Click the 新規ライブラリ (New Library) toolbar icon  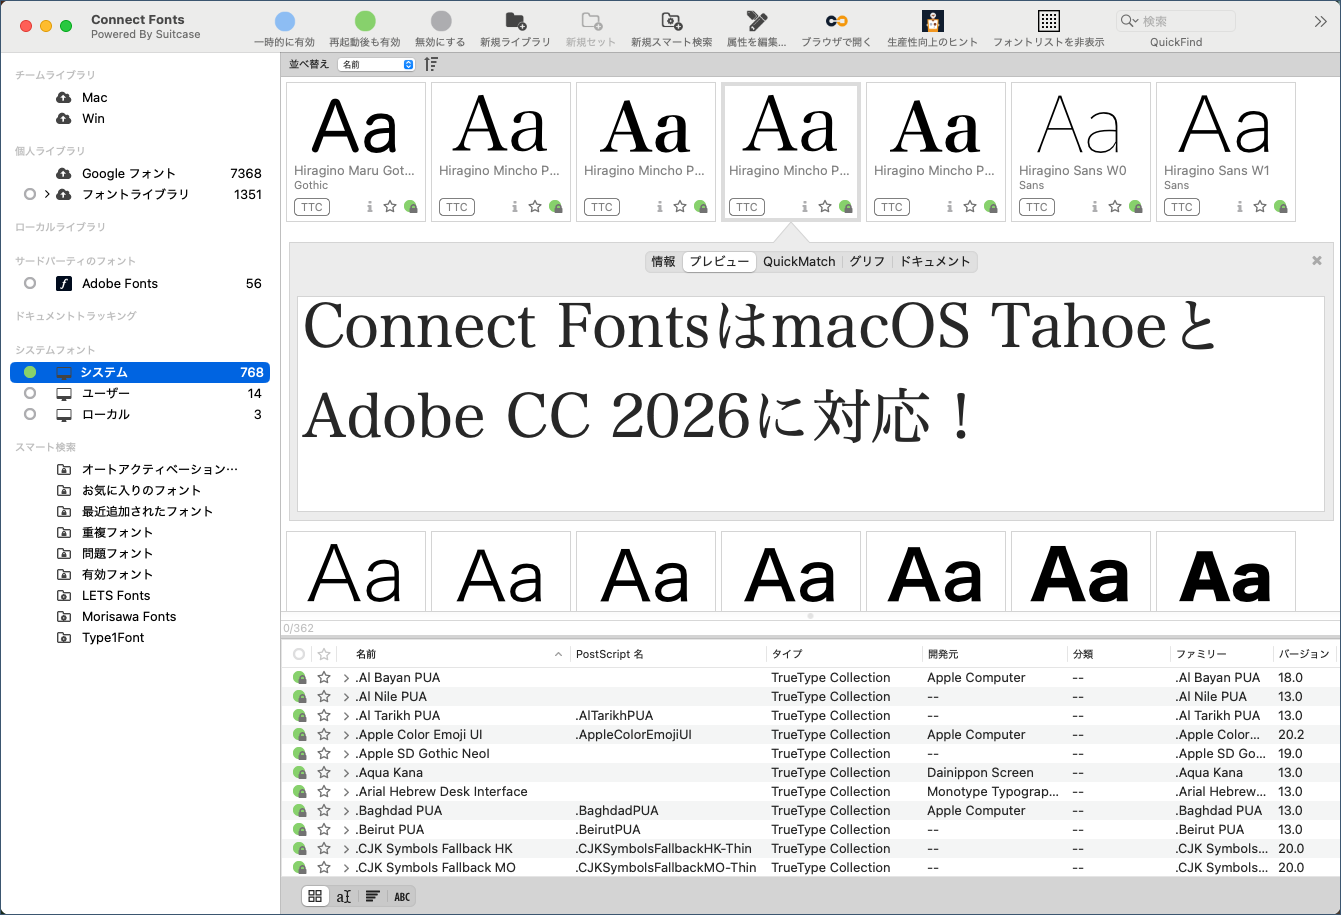click(x=515, y=22)
